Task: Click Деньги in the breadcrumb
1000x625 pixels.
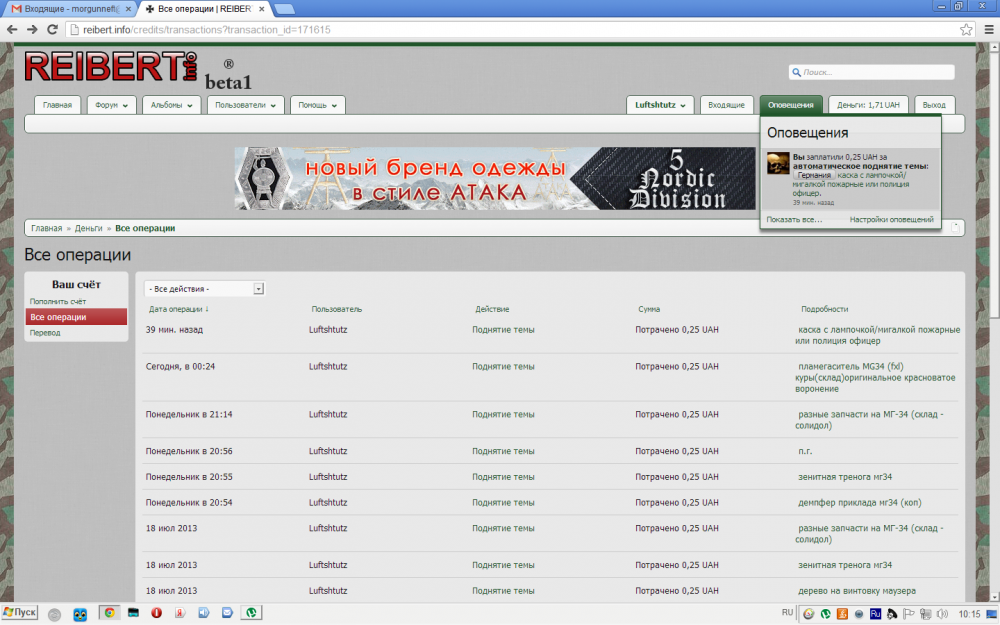Action: (x=88, y=228)
